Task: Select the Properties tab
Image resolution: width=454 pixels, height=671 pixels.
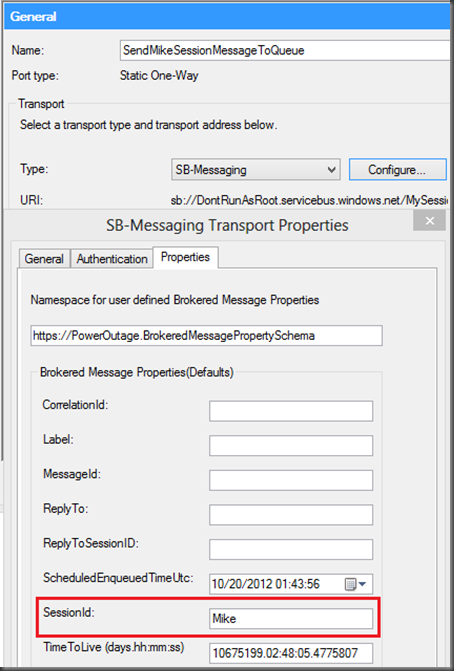Action: (x=185, y=257)
